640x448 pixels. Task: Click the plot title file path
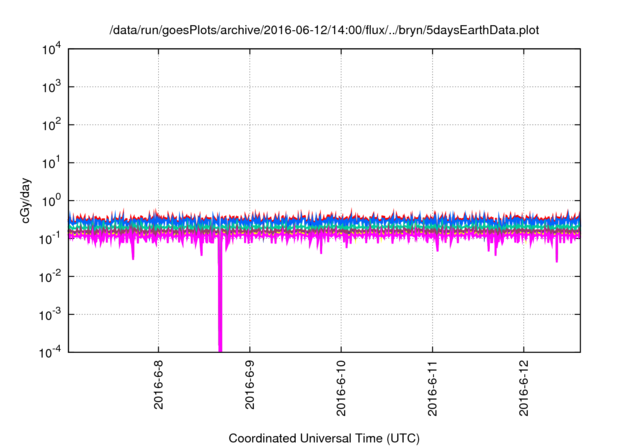point(324,30)
